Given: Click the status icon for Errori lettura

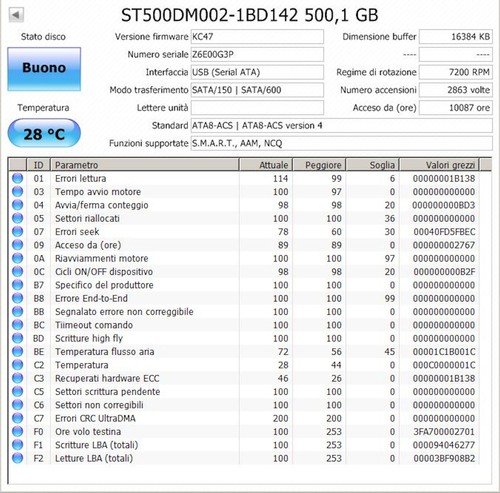Looking at the screenshot, I should point(17,178).
